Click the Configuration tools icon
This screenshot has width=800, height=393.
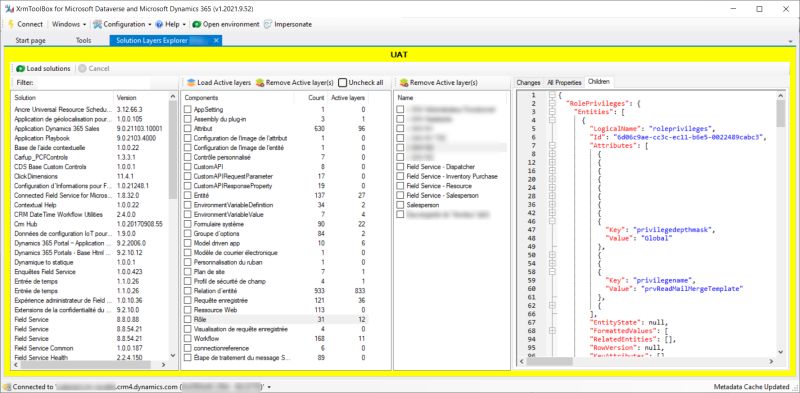click(97, 24)
